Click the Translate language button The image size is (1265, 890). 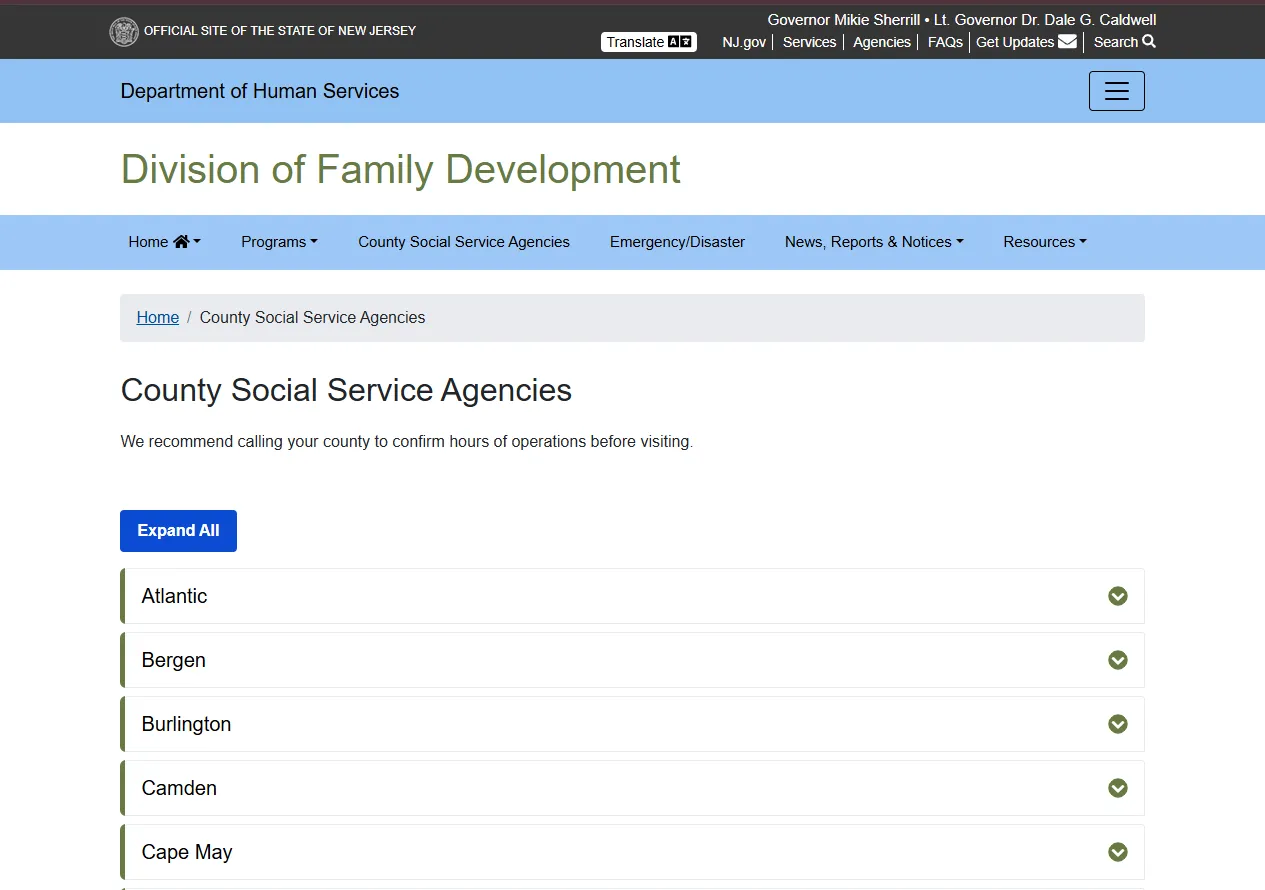point(649,42)
